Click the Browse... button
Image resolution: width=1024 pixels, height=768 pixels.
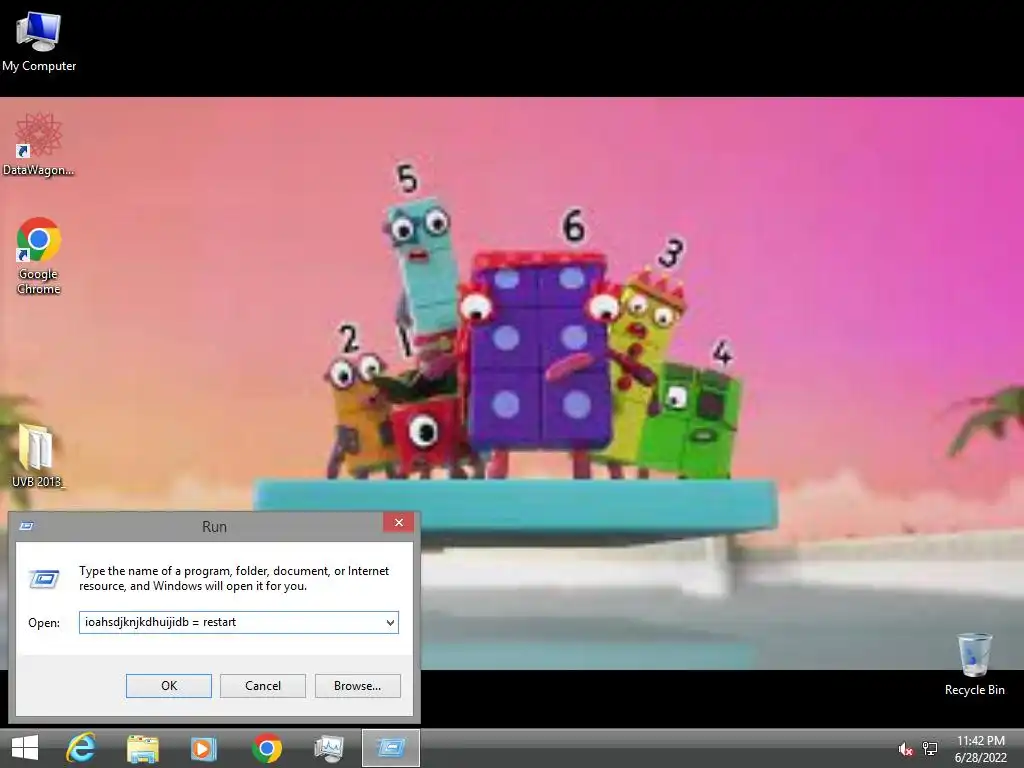click(357, 686)
